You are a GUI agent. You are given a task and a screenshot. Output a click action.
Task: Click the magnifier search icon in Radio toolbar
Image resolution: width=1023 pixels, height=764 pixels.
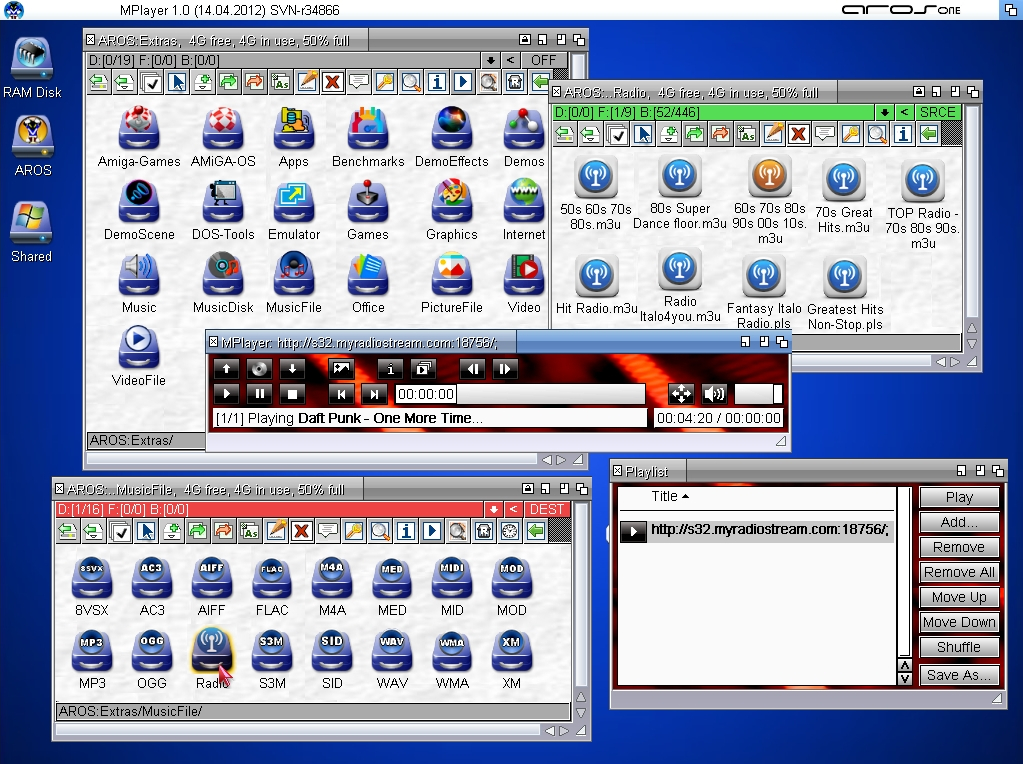[x=877, y=135]
